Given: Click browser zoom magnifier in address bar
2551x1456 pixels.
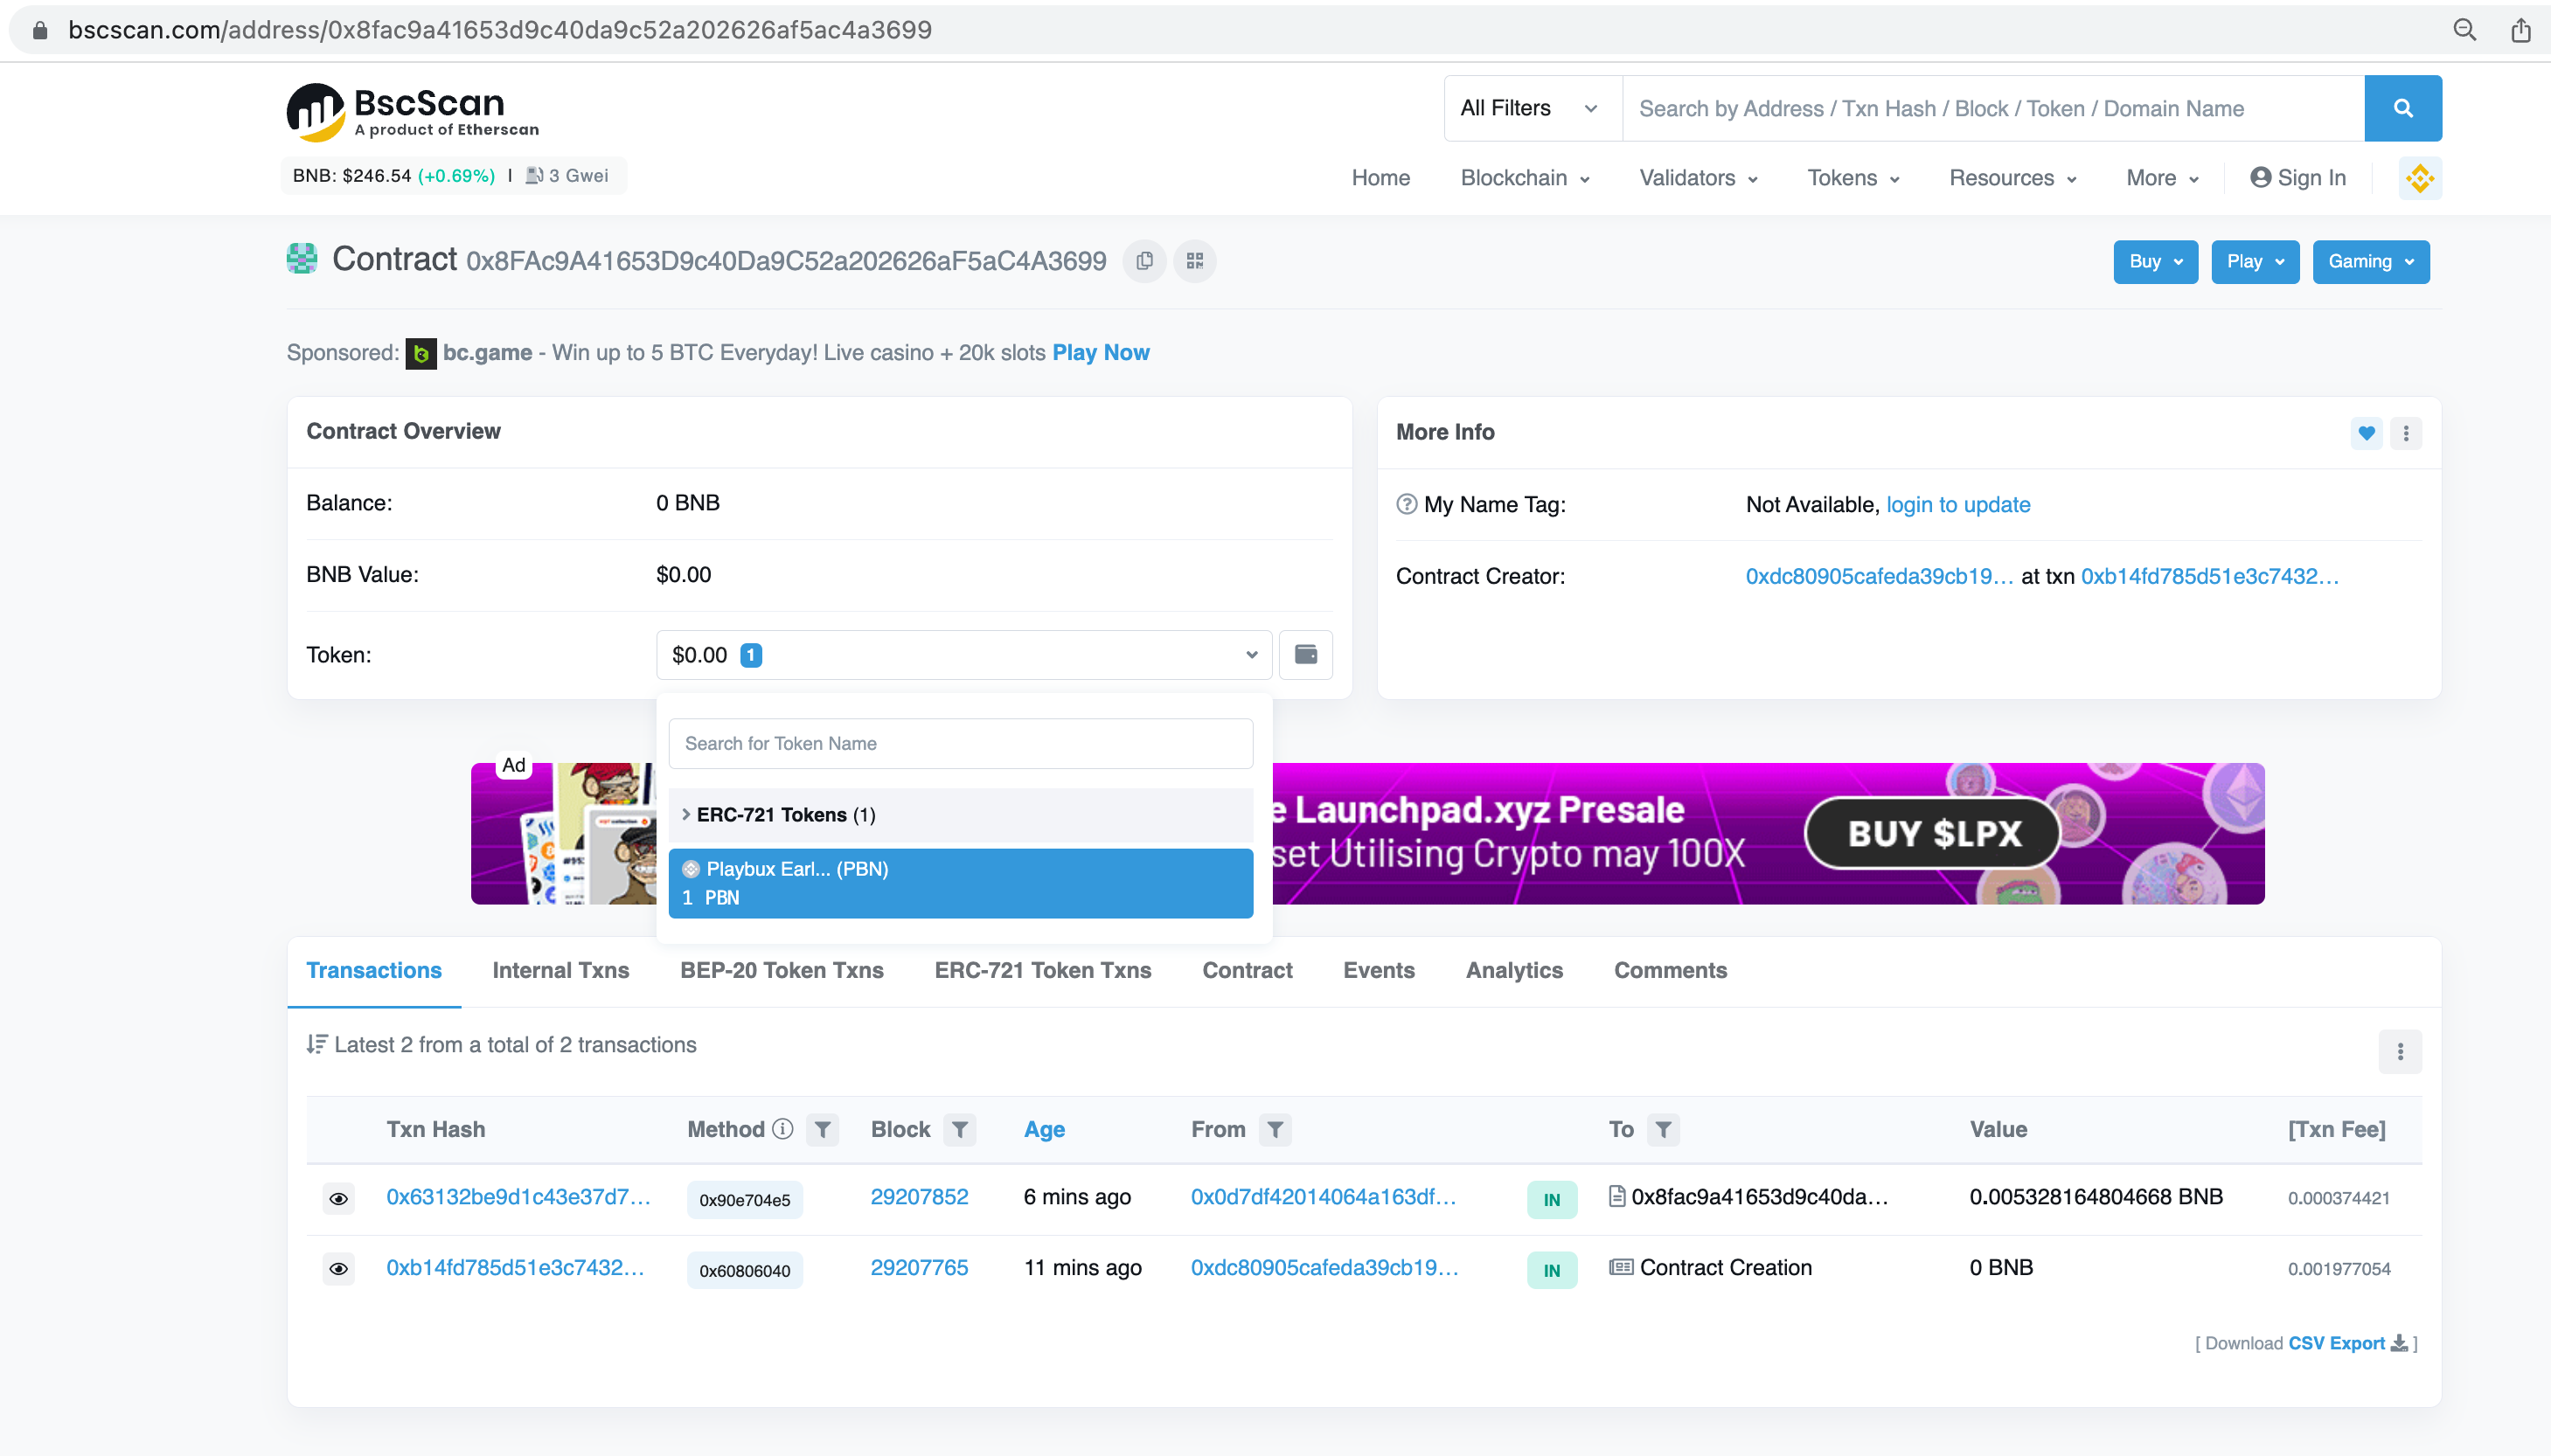Looking at the screenshot, I should coord(2464,30).
